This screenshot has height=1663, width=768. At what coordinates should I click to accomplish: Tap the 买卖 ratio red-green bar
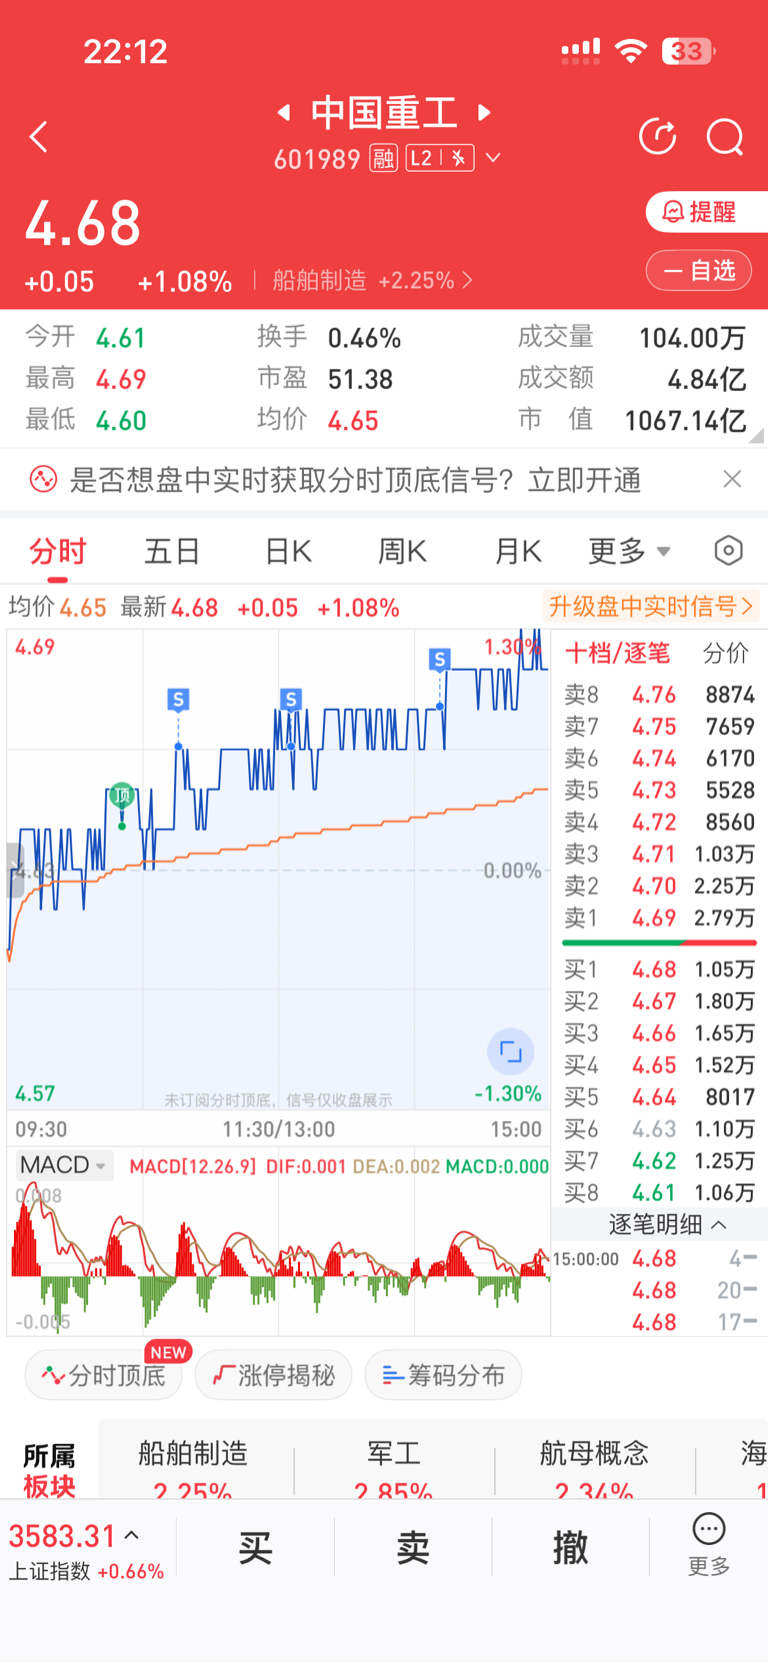(659, 942)
